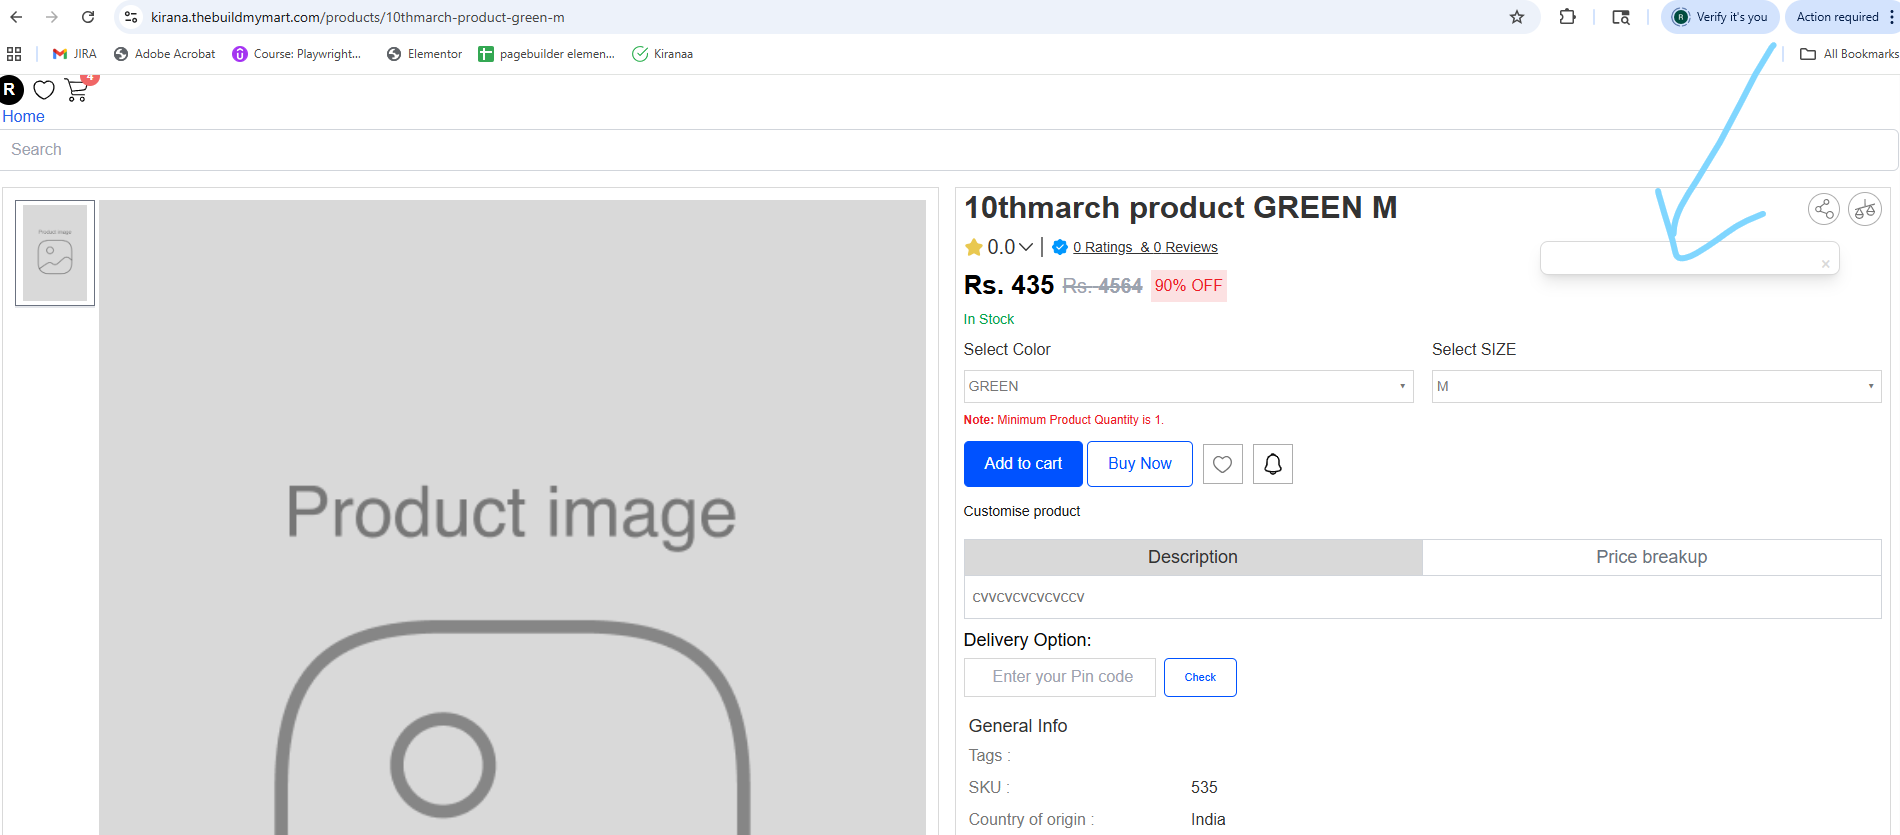
Task: Open the wishlist heart in the header
Action: (44, 90)
